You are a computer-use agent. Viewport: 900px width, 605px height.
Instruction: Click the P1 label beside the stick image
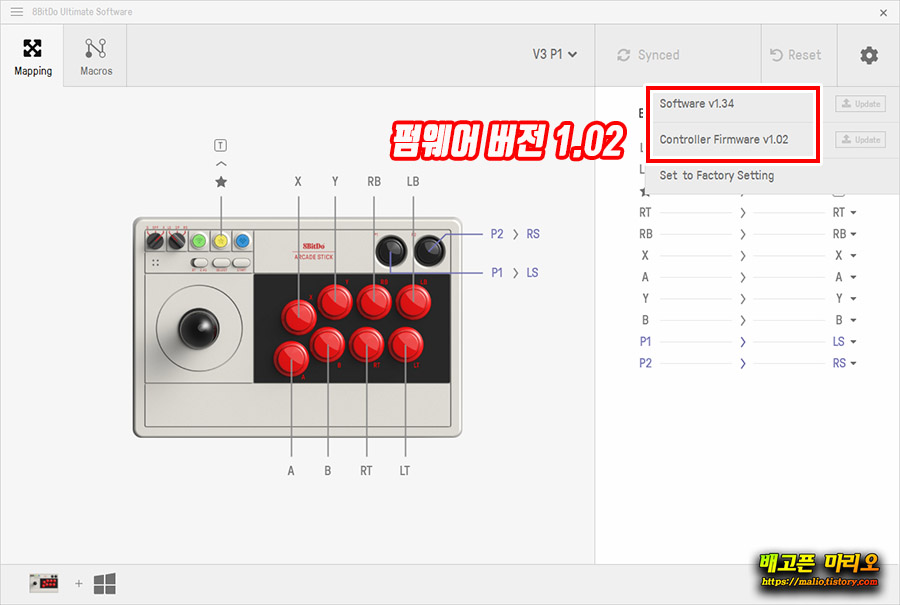point(497,273)
